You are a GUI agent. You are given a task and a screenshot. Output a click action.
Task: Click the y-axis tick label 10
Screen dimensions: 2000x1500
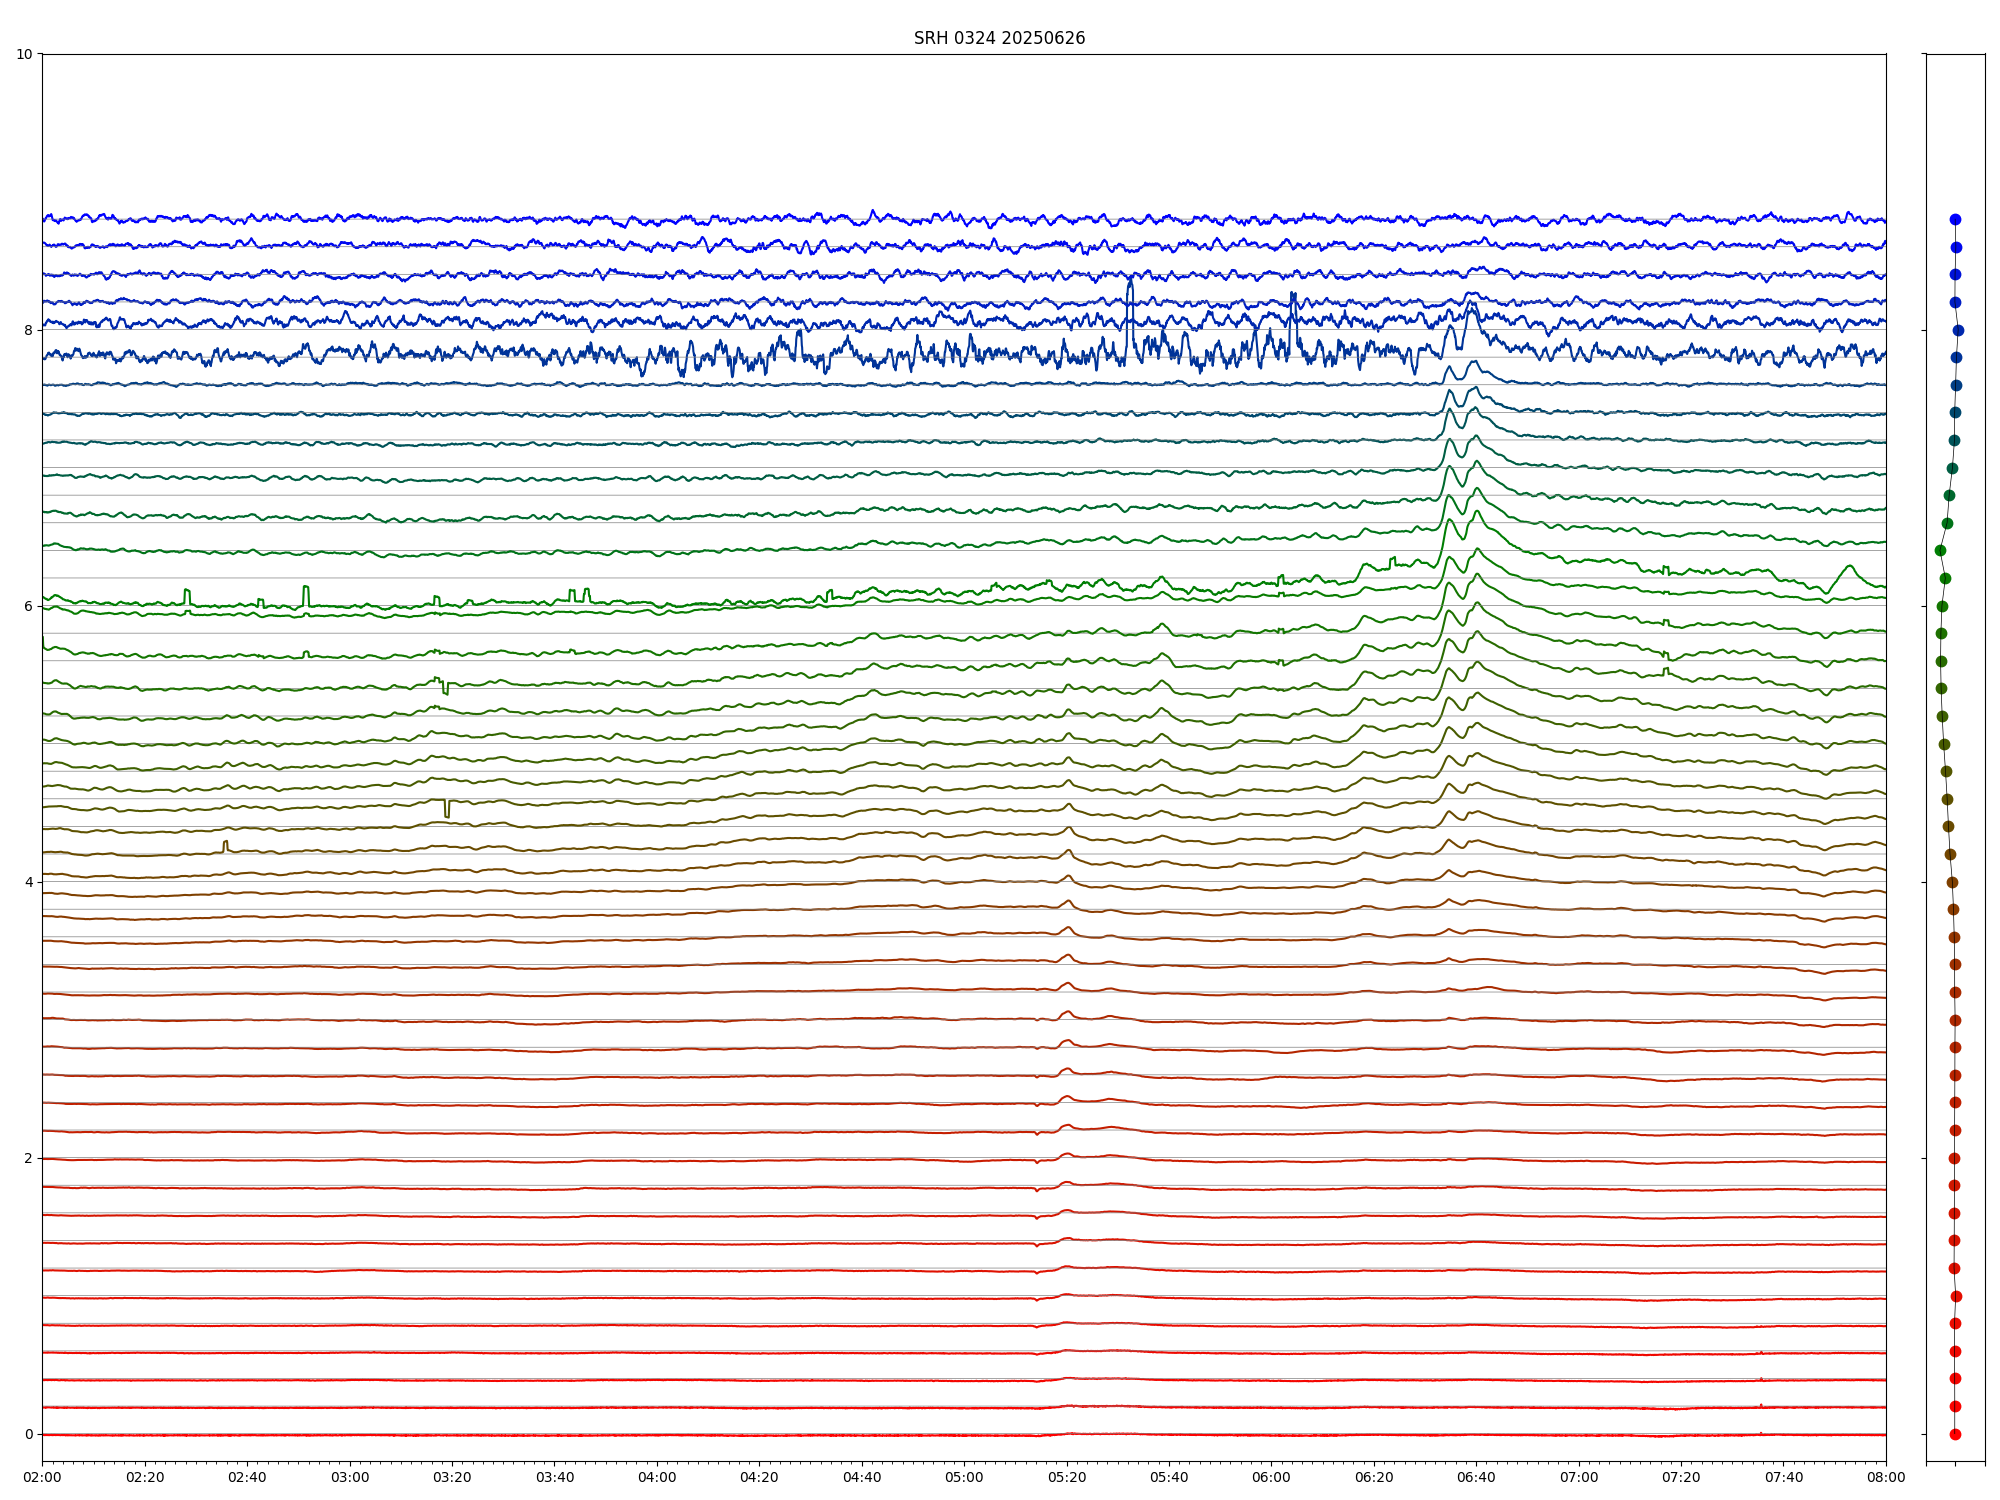pyautogui.click(x=25, y=54)
